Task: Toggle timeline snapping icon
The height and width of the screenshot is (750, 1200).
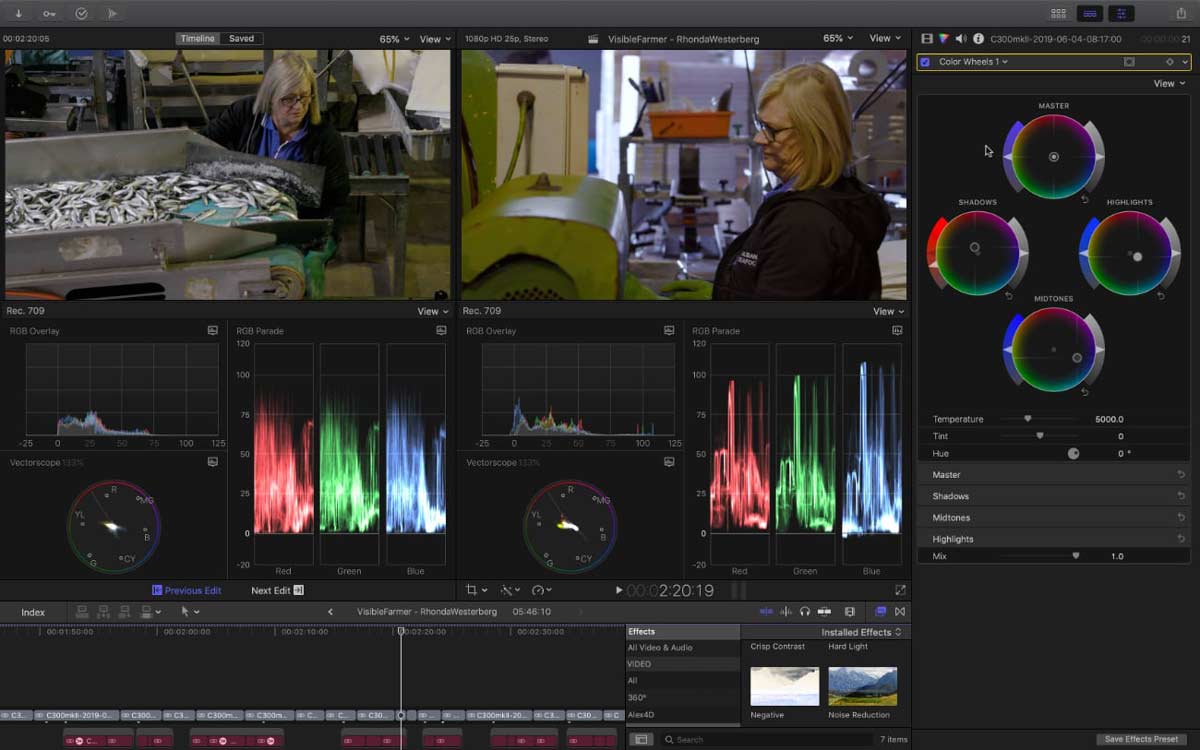Action: tap(825, 612)
